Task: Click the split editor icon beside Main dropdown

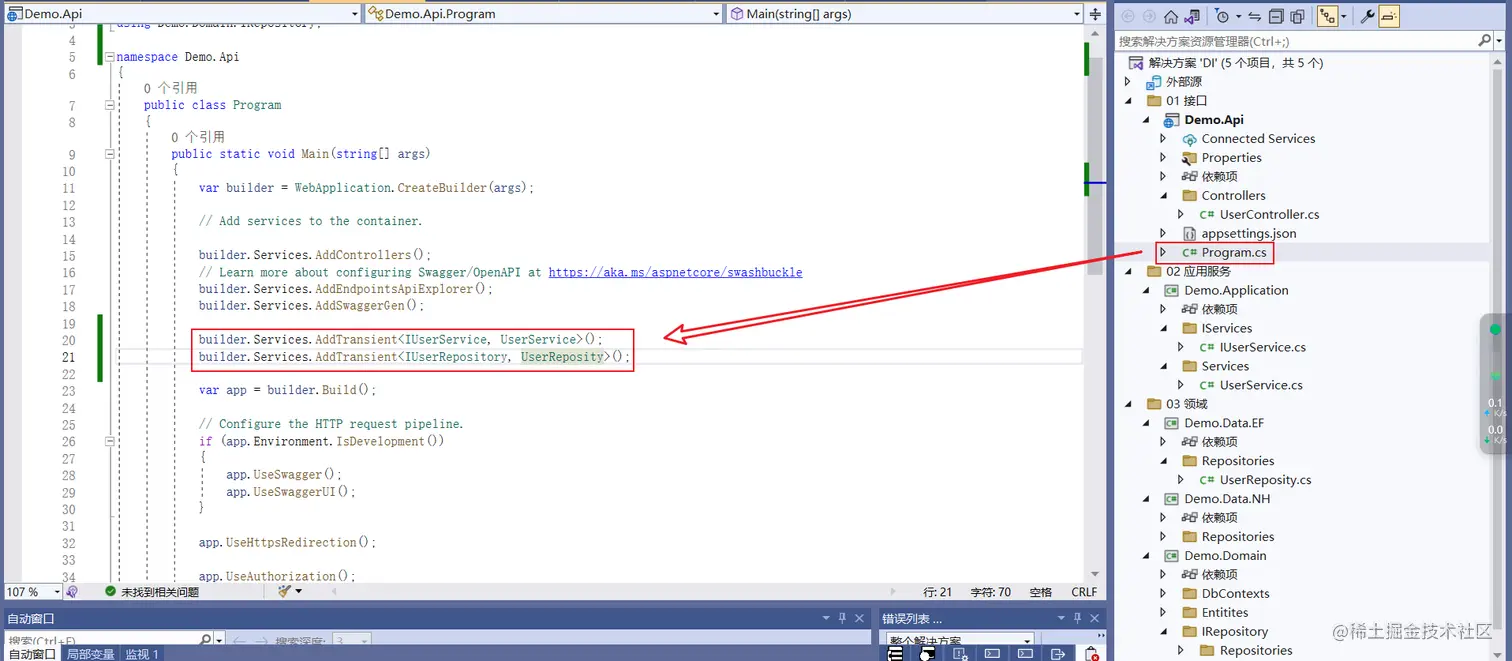Action: coord(1097,14)
